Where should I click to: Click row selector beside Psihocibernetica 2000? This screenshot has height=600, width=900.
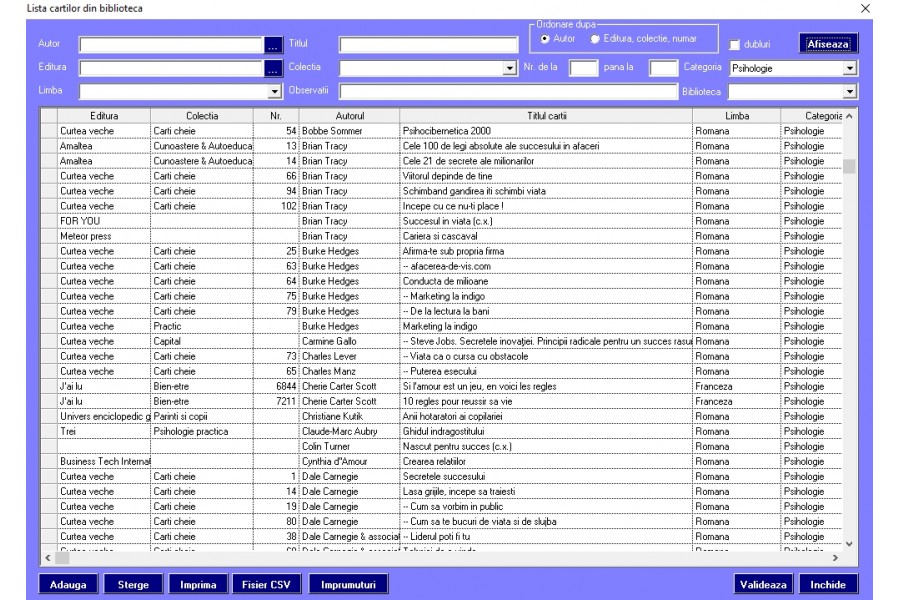click(x=49, y=131)
